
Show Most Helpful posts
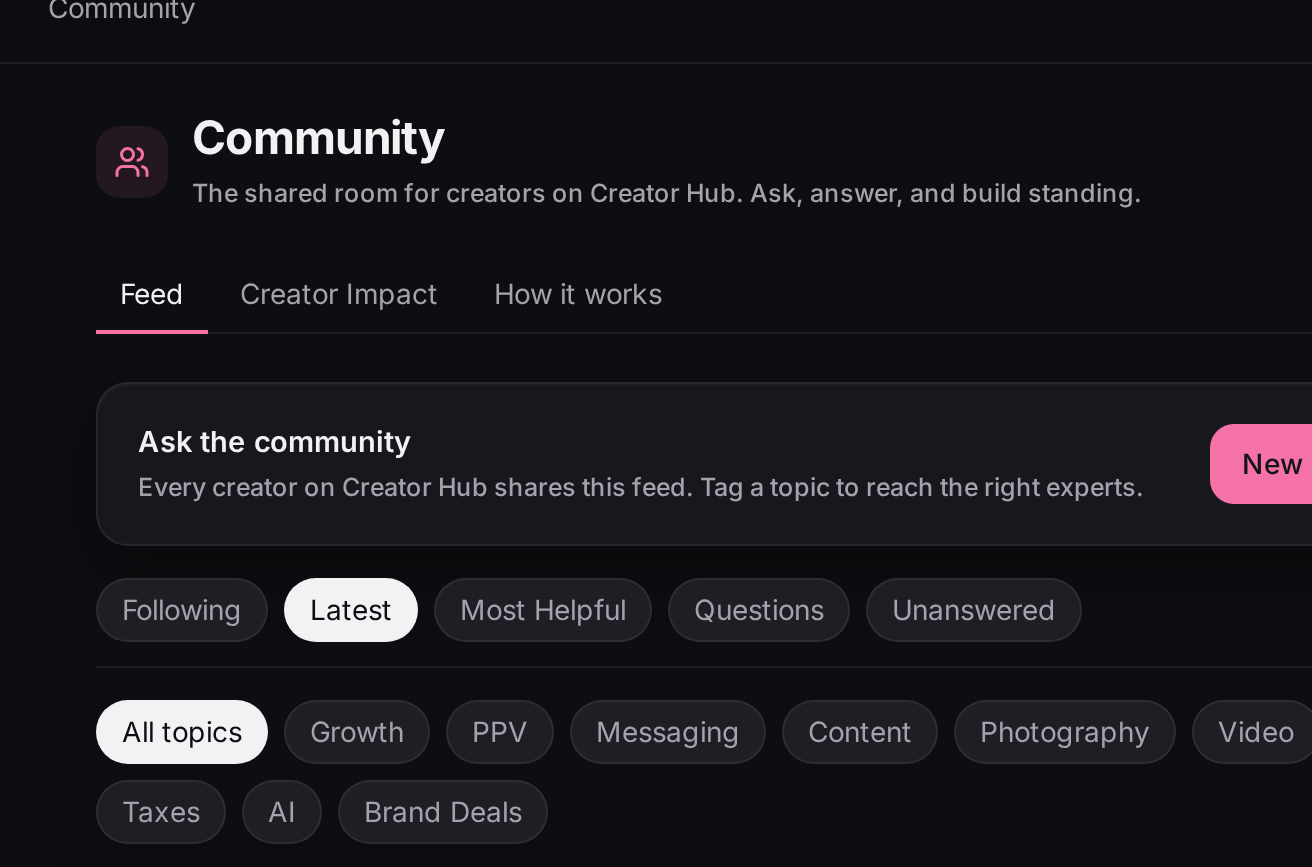point(543,610)
